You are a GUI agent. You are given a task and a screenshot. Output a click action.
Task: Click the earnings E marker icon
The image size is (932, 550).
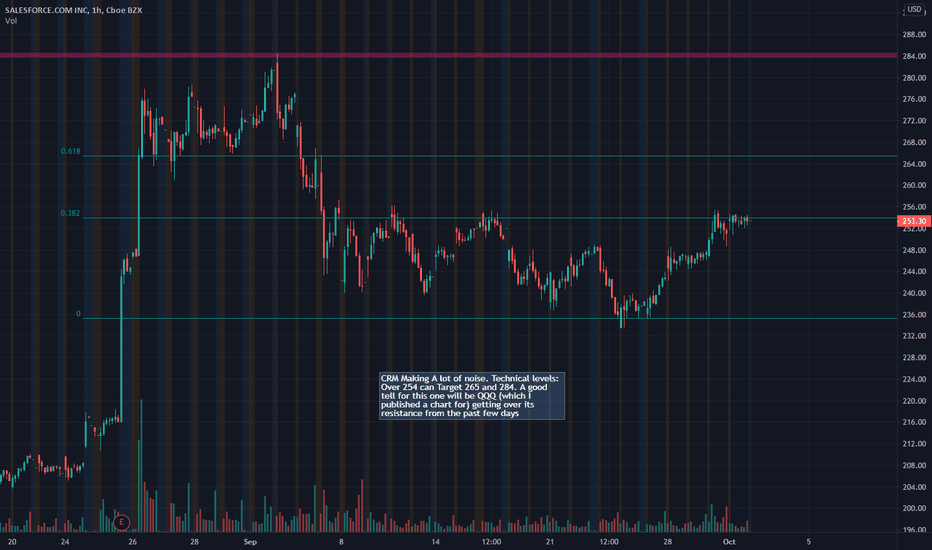(121, 523)
